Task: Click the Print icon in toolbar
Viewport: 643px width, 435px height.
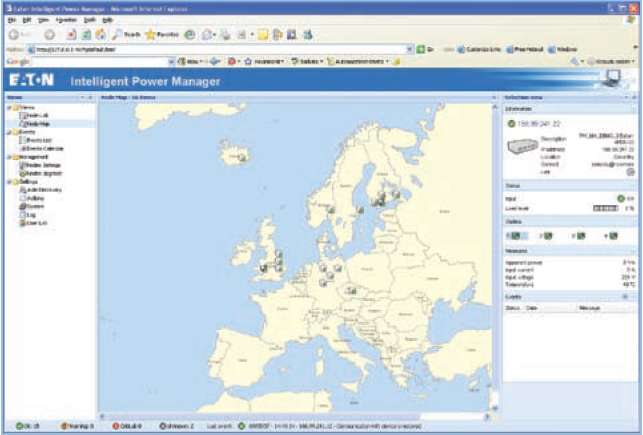Action: [226, 35]
